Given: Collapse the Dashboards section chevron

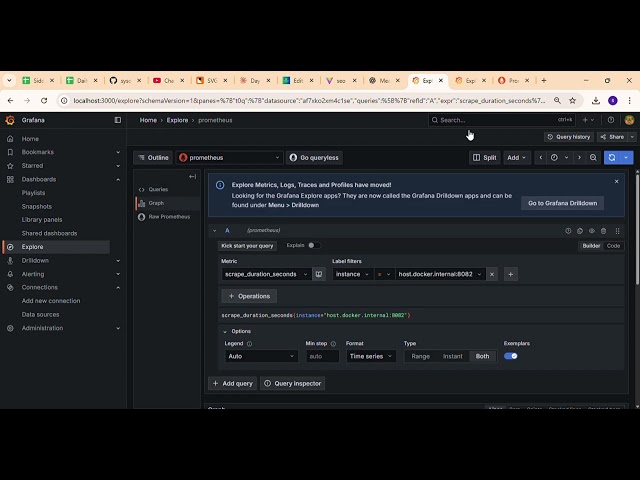Looking at the screenshot, I should [118, 179].
